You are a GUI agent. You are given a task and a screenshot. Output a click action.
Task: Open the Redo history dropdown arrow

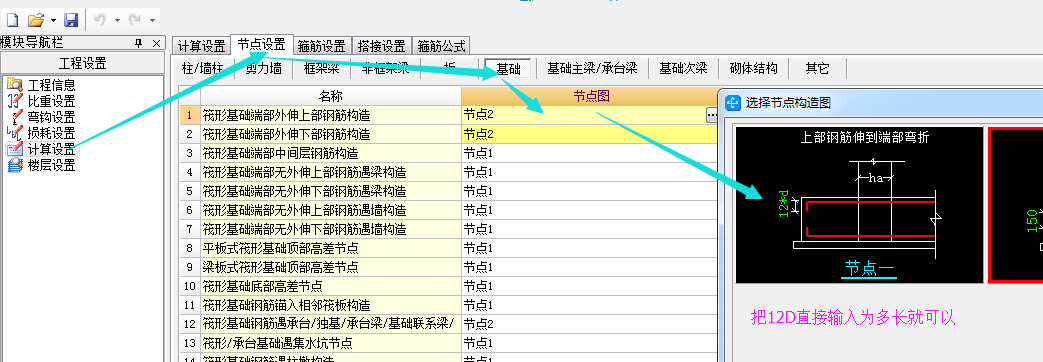(x=152, y=21)
